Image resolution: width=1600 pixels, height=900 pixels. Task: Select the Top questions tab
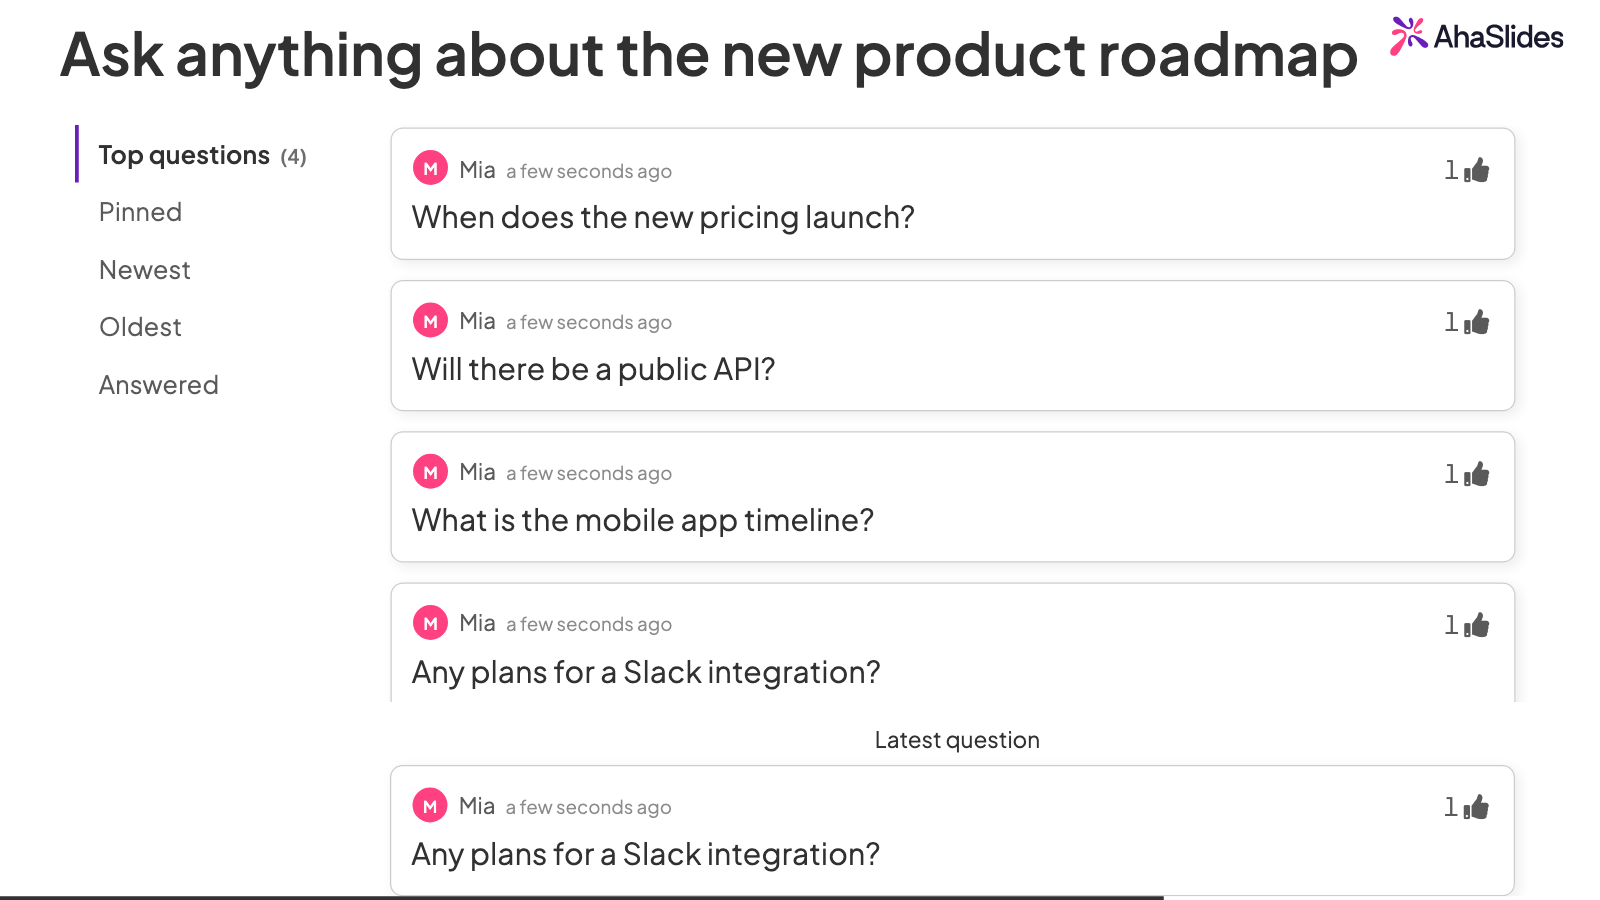pos(202,155)
